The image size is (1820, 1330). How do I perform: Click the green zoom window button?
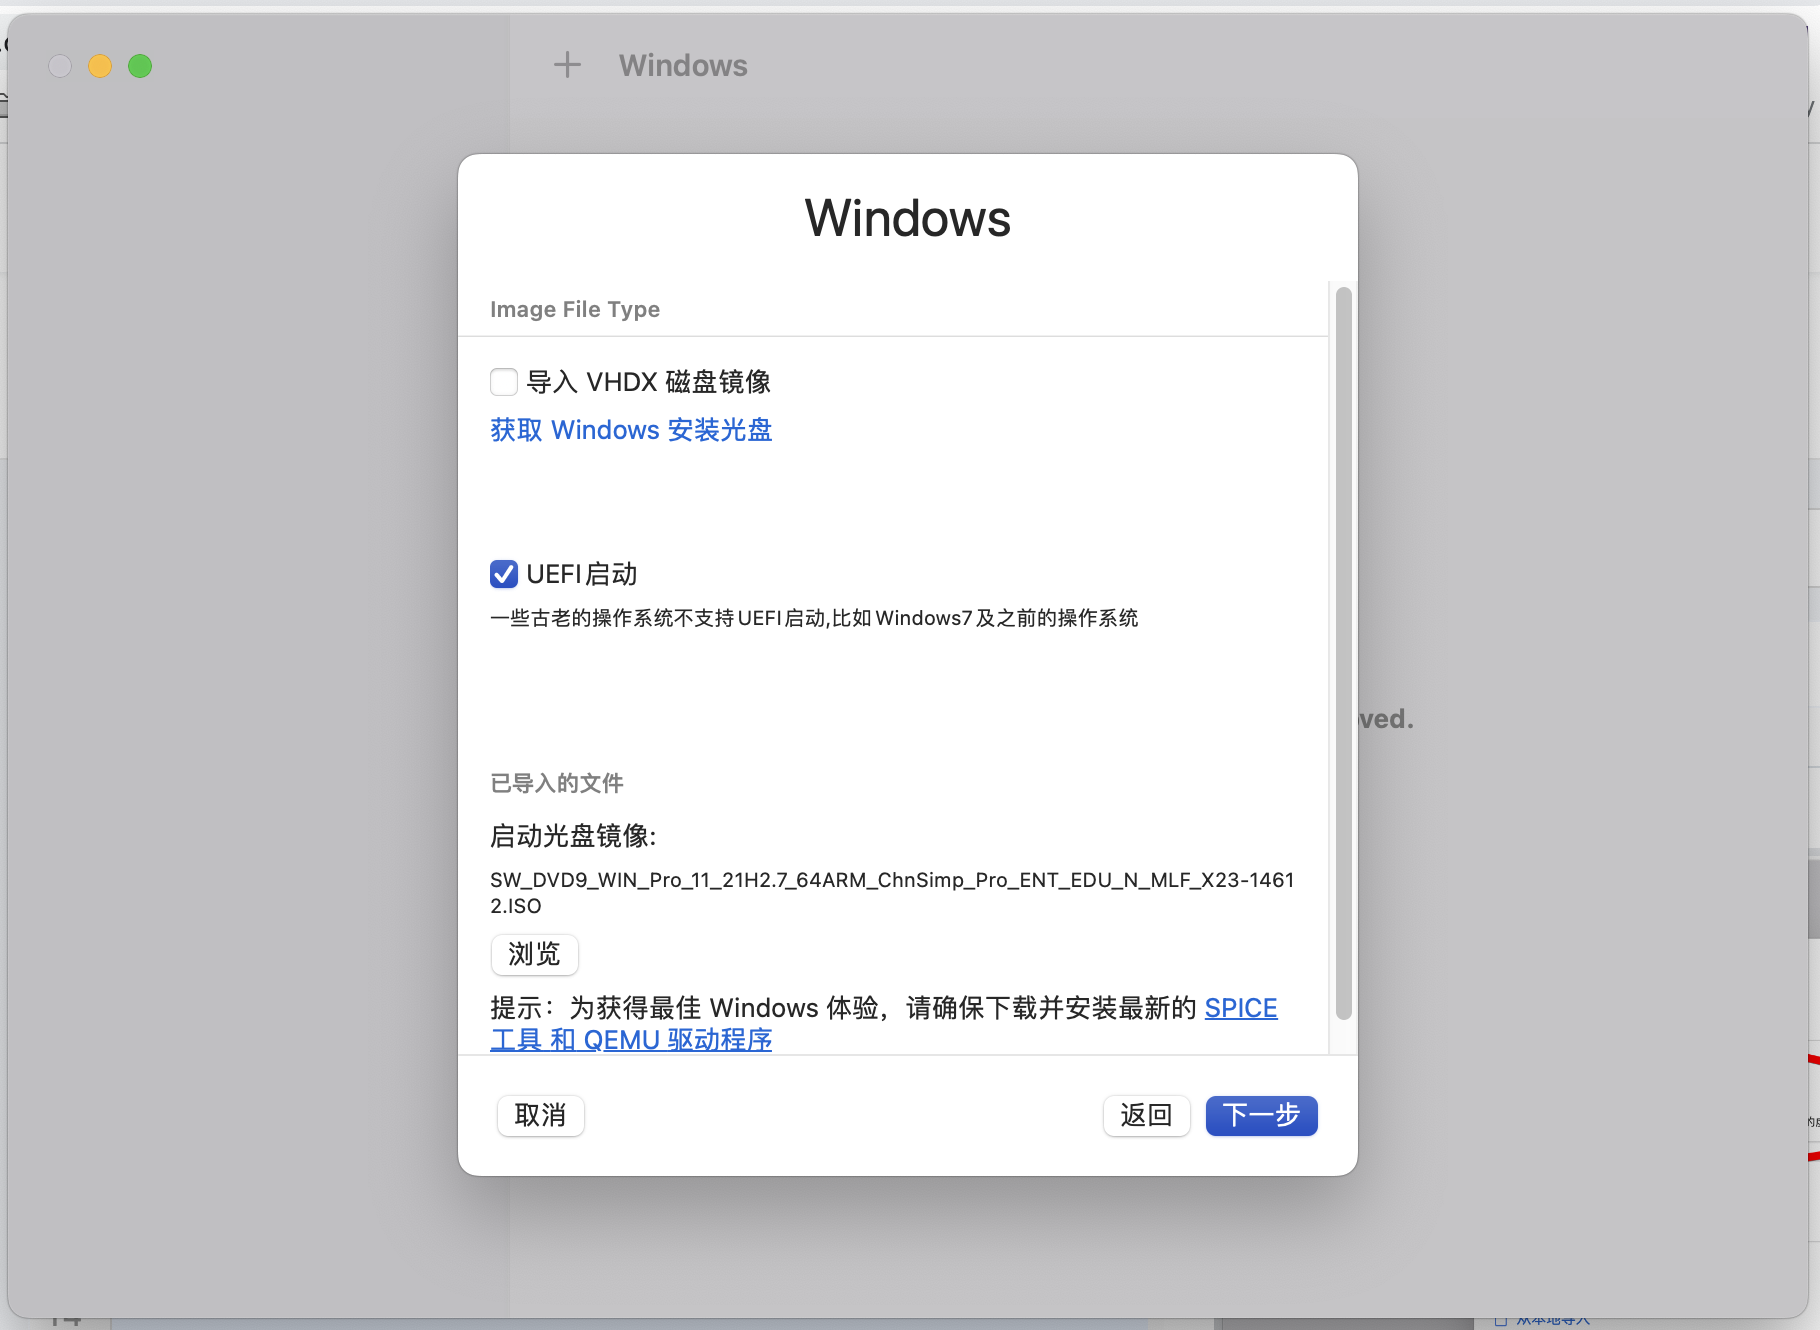(140, 66)
